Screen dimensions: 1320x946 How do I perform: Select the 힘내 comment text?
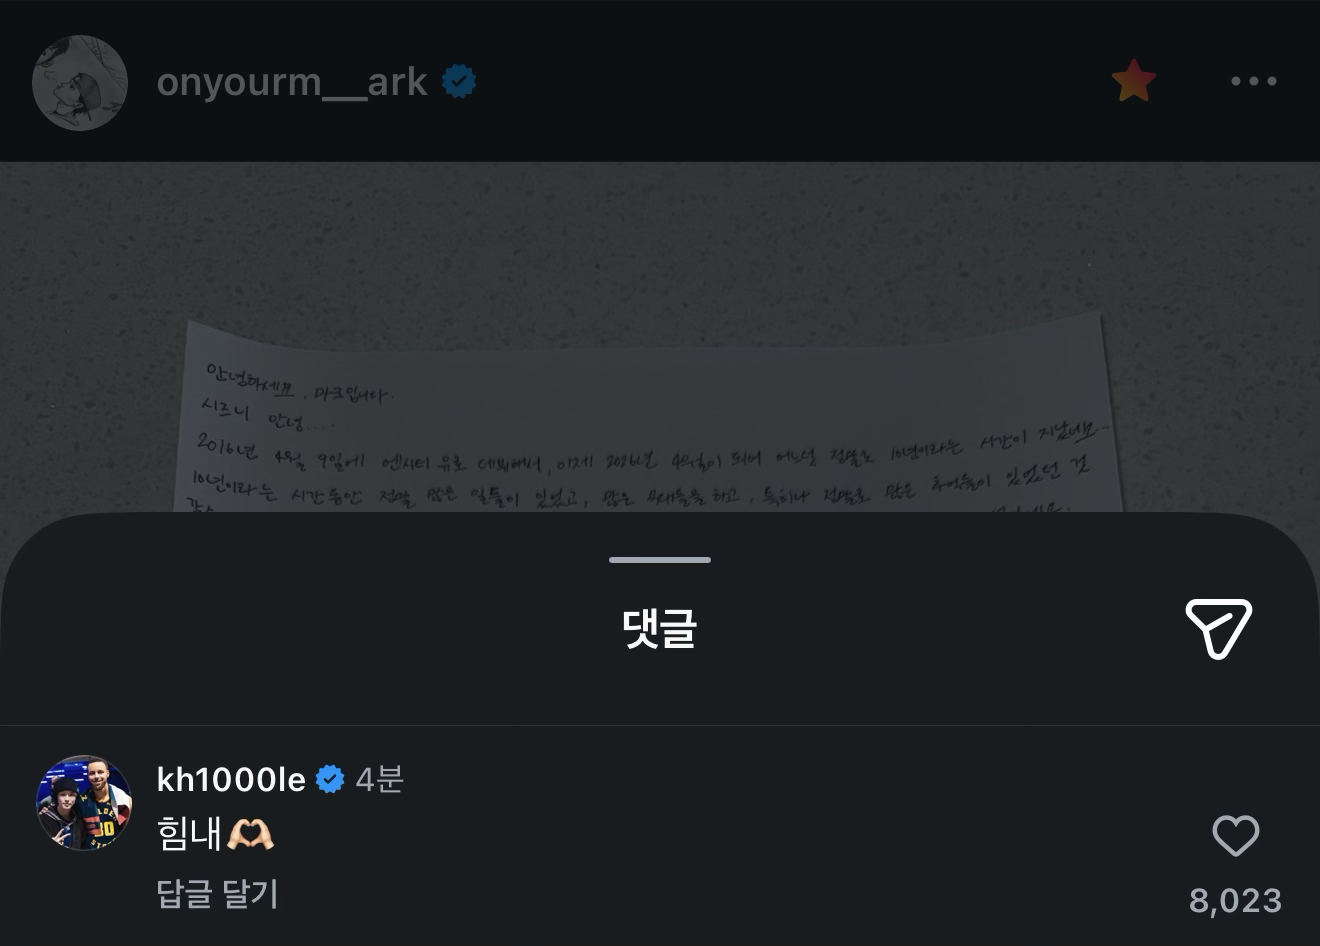(189, 834)
